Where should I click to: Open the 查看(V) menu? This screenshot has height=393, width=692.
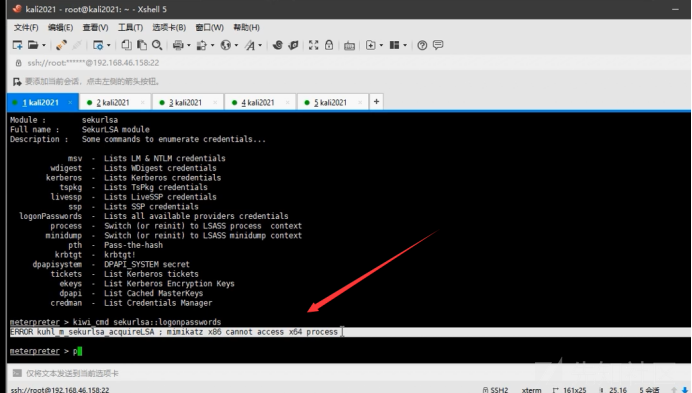tap(95, 27)
